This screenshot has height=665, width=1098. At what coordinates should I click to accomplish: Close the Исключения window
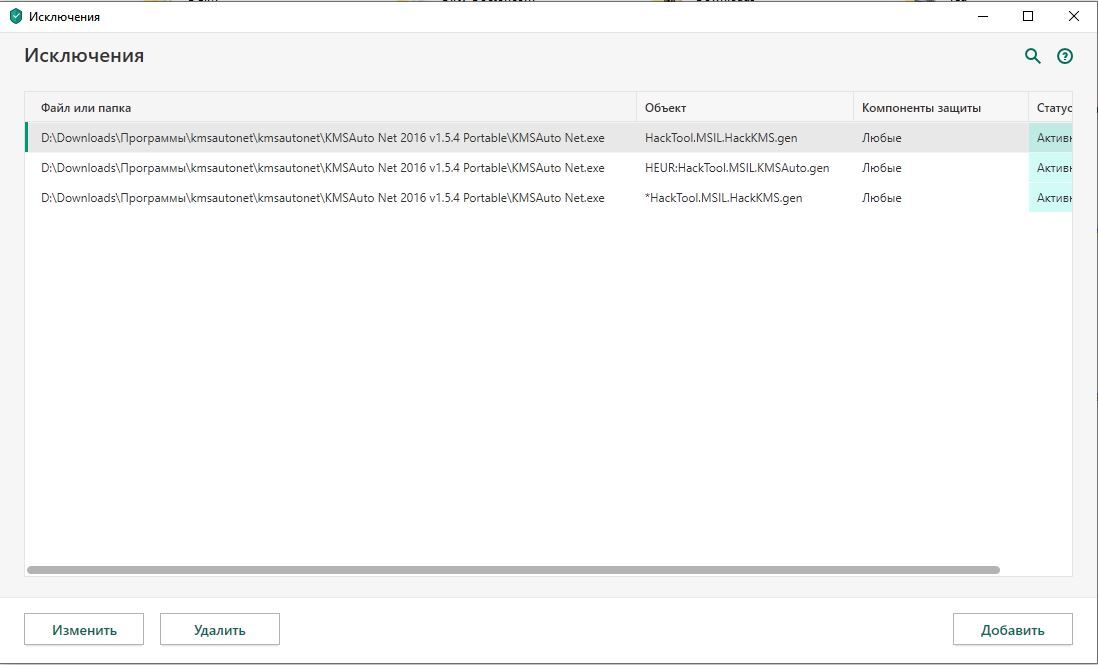1073,16
